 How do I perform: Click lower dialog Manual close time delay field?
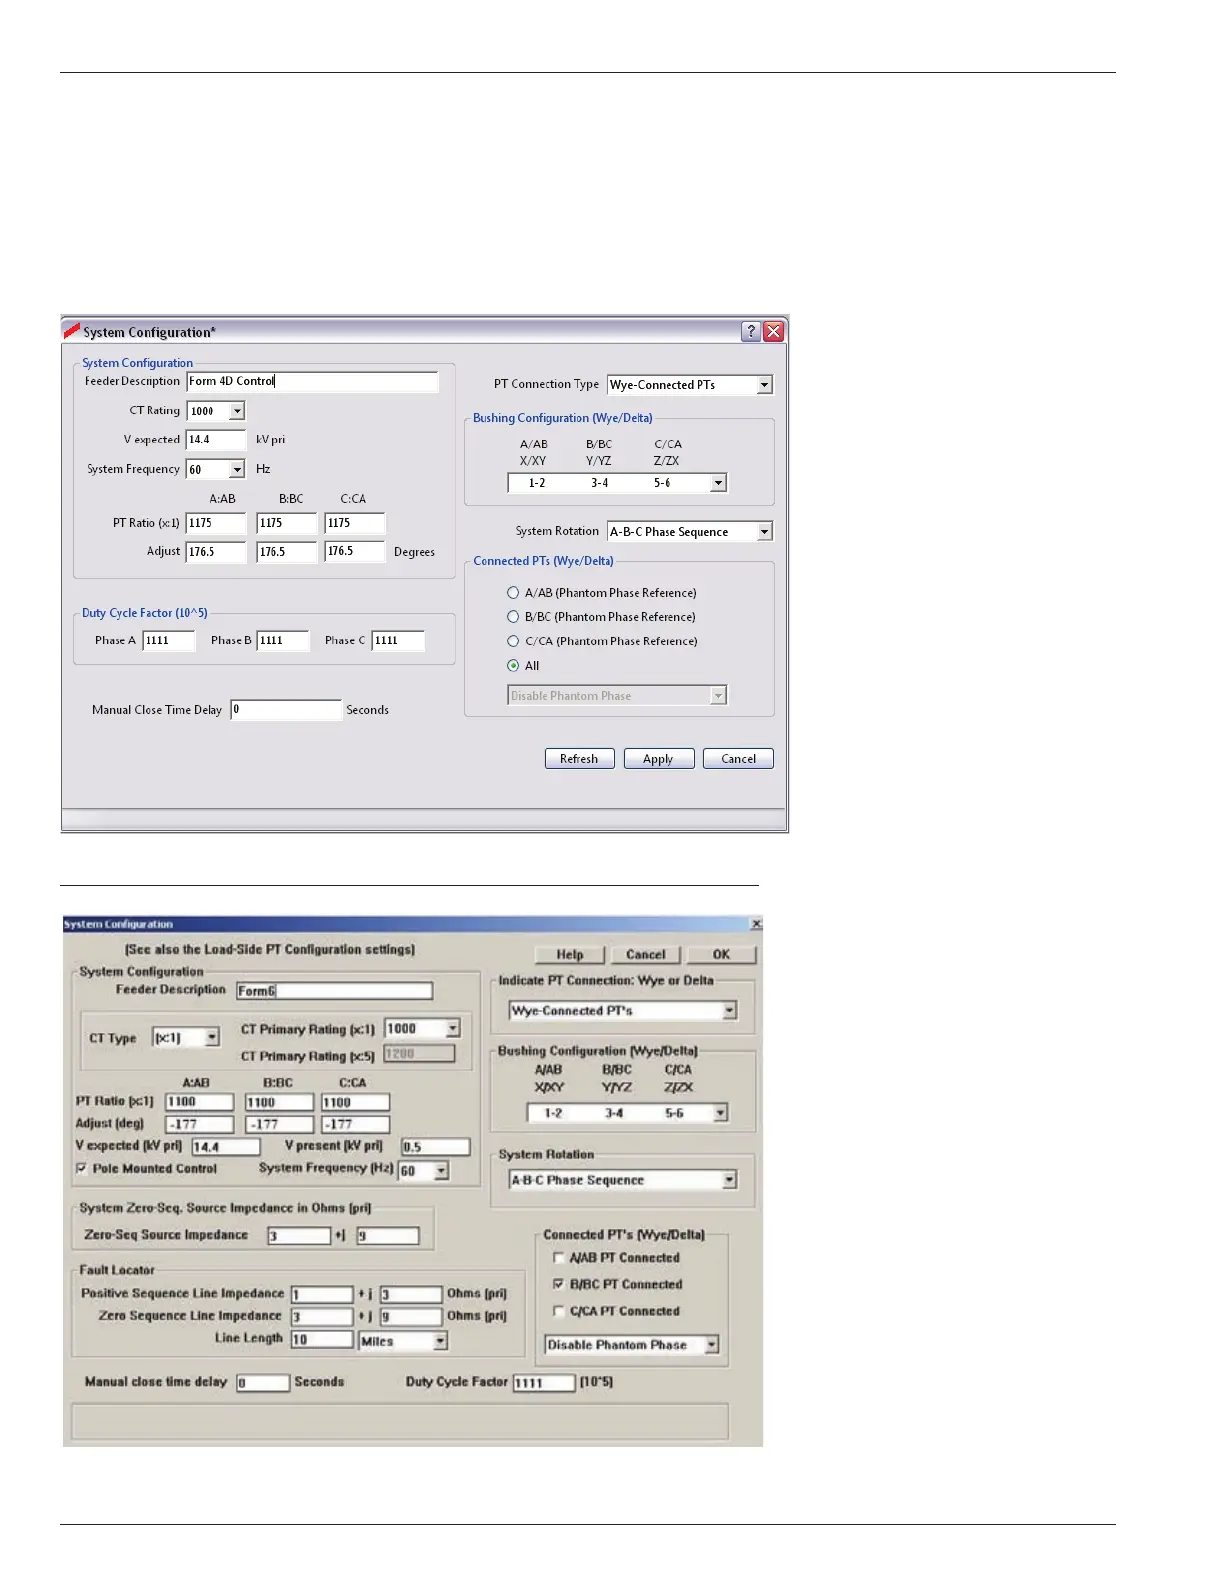tap(263, 1383)
